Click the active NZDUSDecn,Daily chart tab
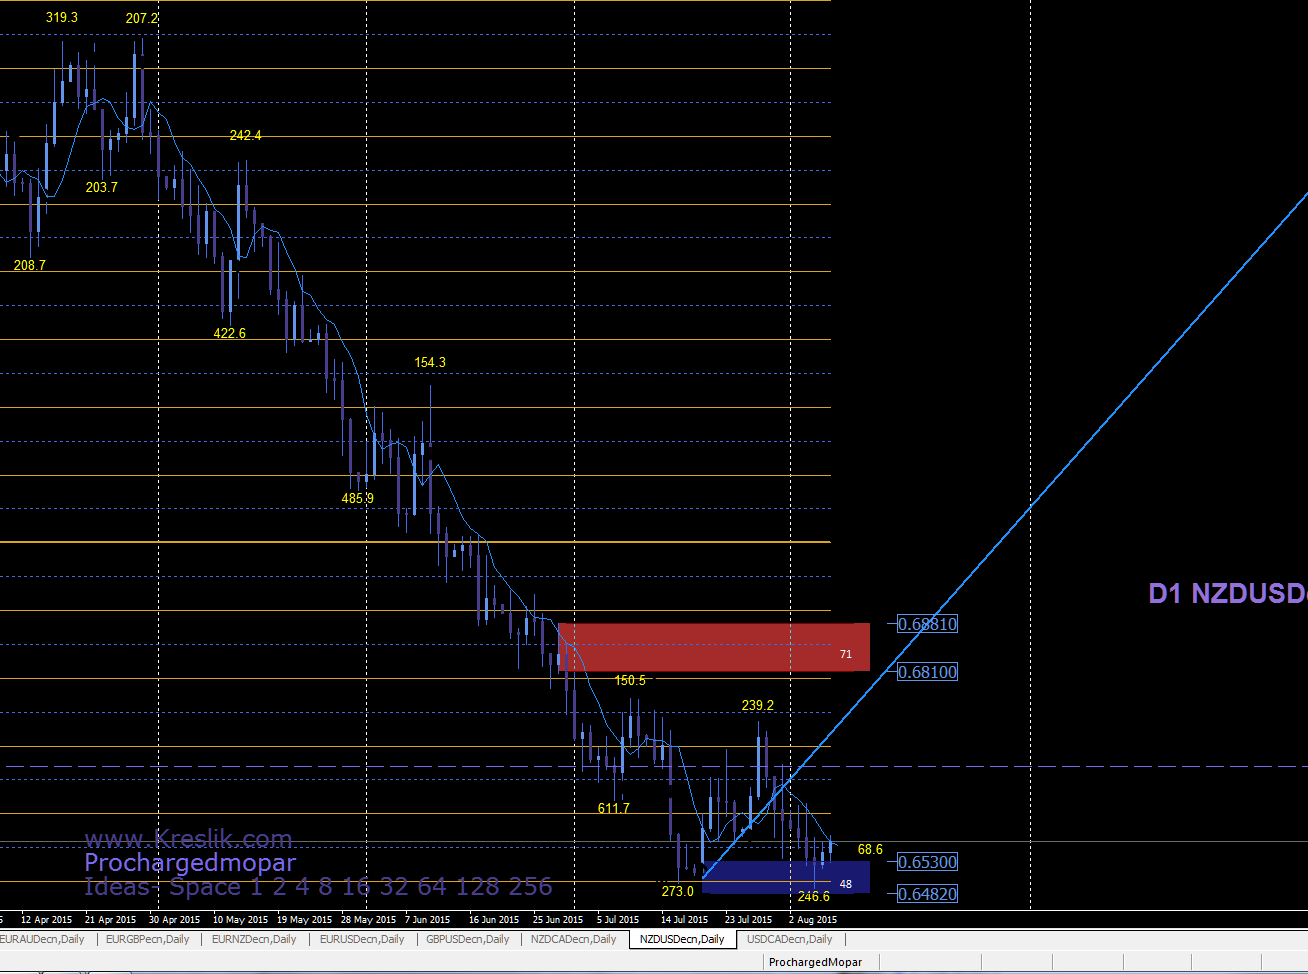 682,939
